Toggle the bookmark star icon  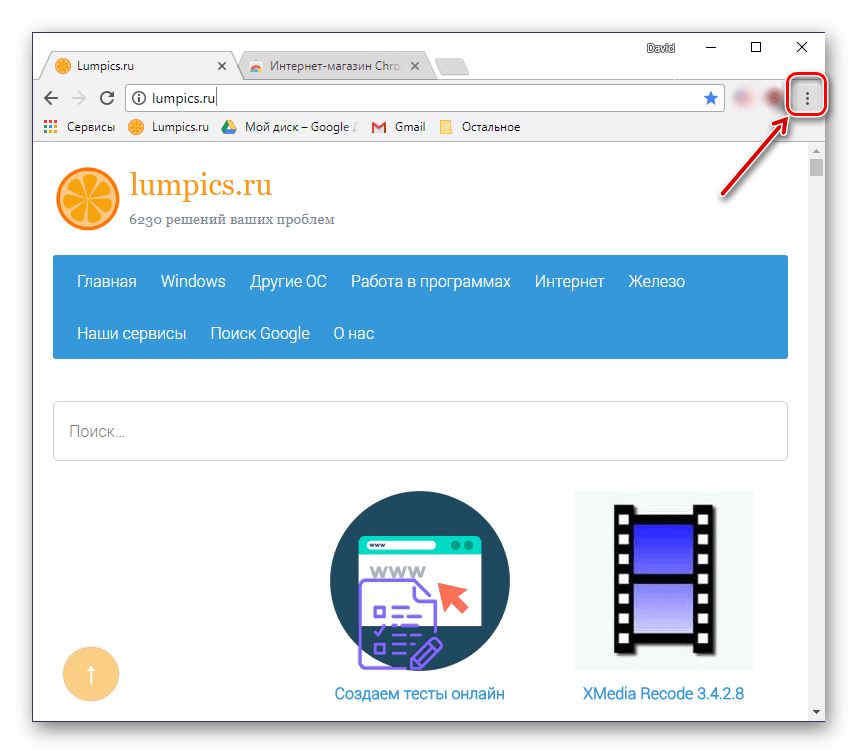(710, 98)
